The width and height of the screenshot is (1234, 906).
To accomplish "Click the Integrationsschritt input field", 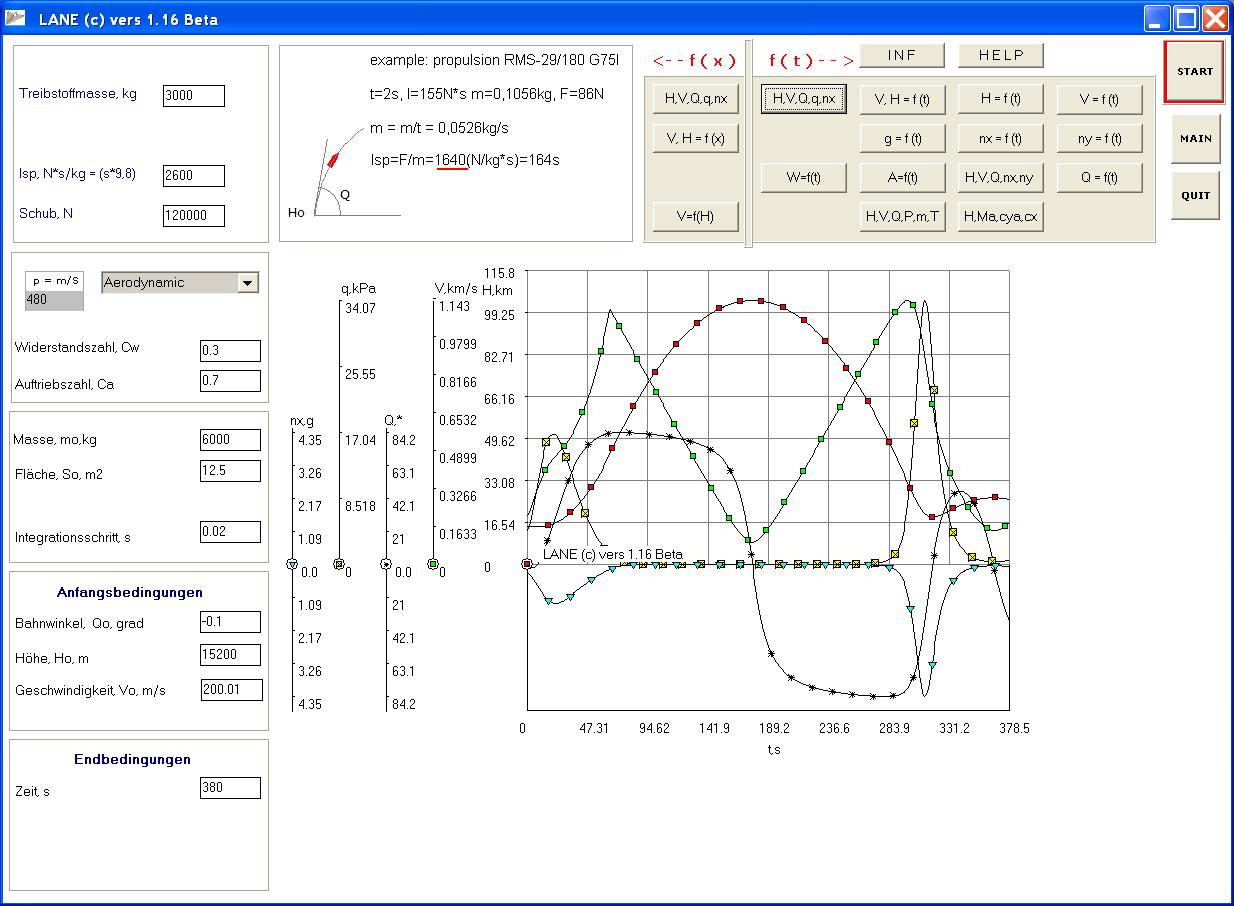I will pos(230,532).
